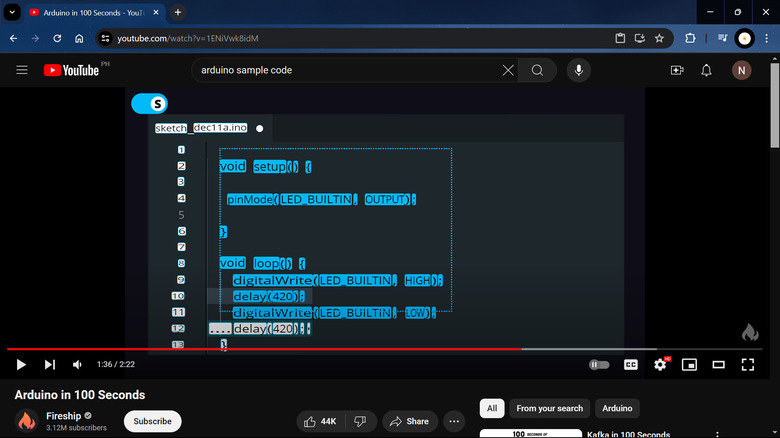
Task: Share this Arduino video
Action: [x=409, y=421]
